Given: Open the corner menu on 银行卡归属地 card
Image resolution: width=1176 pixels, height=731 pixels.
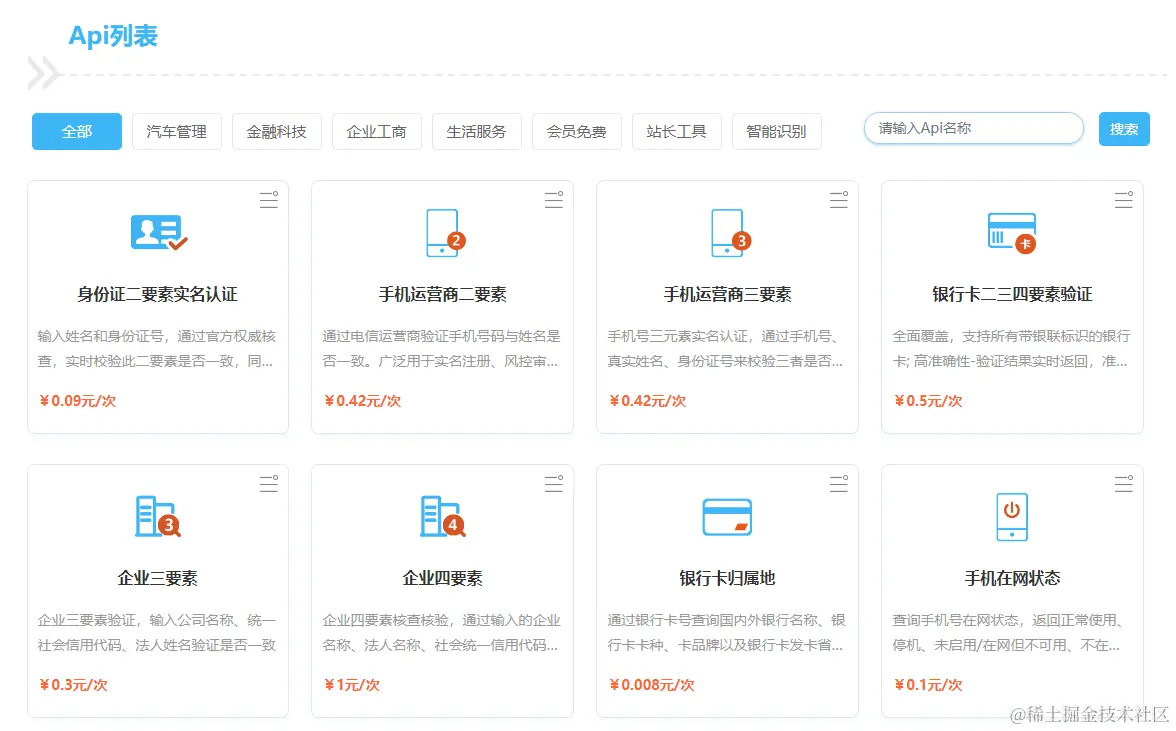Looking at the screenshot, I should [x=838, y=484].
